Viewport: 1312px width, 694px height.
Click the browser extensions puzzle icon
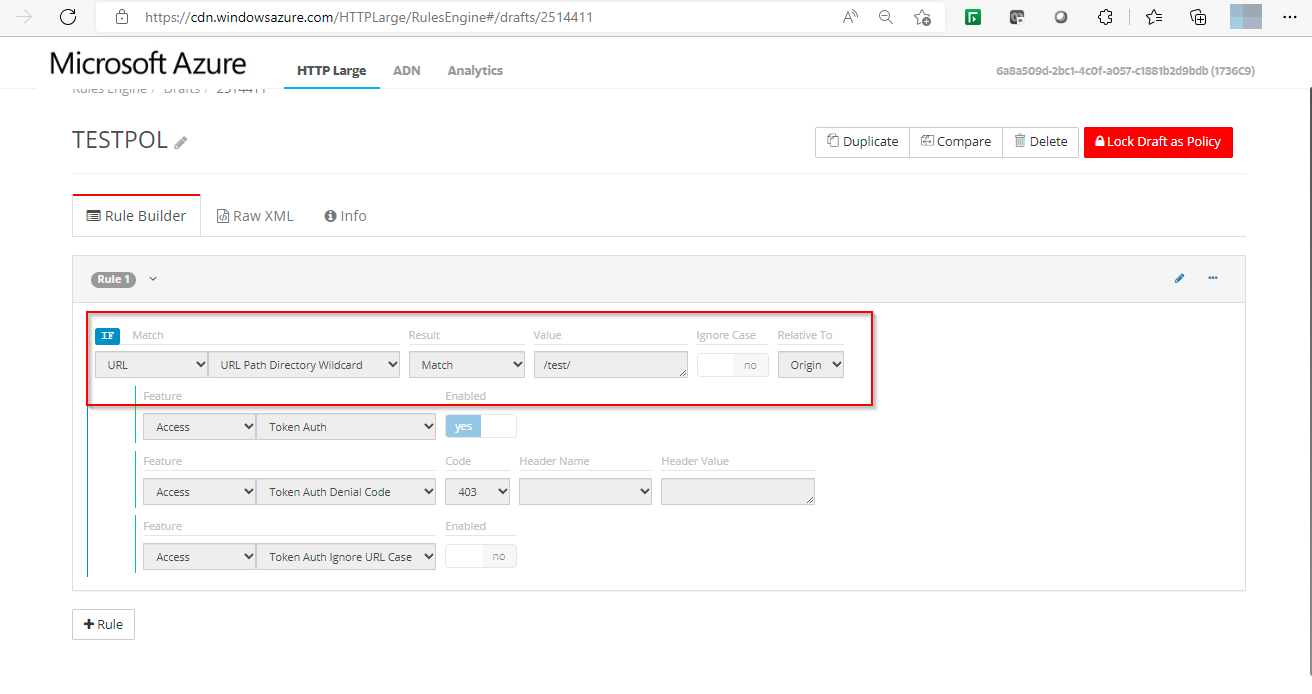(x=1105, y=17)
